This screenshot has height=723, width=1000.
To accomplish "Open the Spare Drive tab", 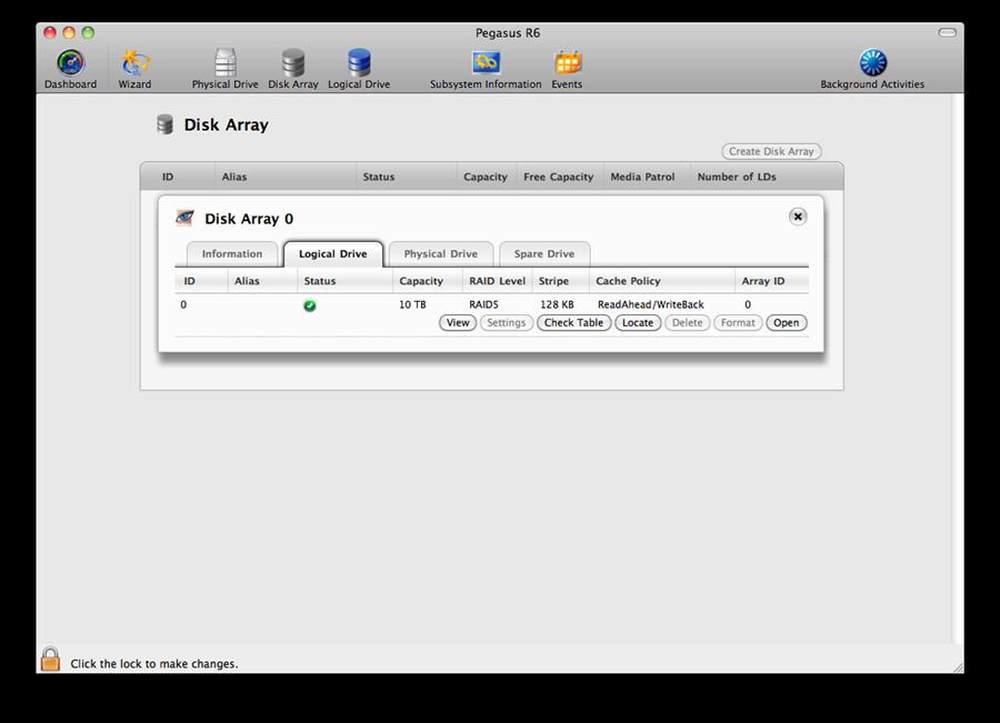I will 544,254.
